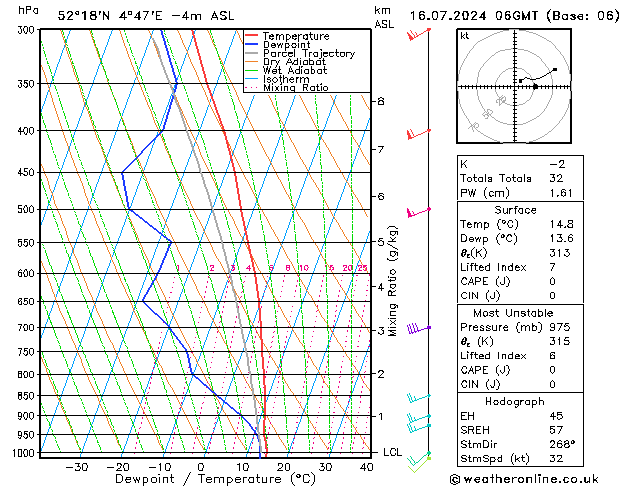
Task: Click the yellow-green wind barb near 1000 hPa
Action: (x=421, y=457)
